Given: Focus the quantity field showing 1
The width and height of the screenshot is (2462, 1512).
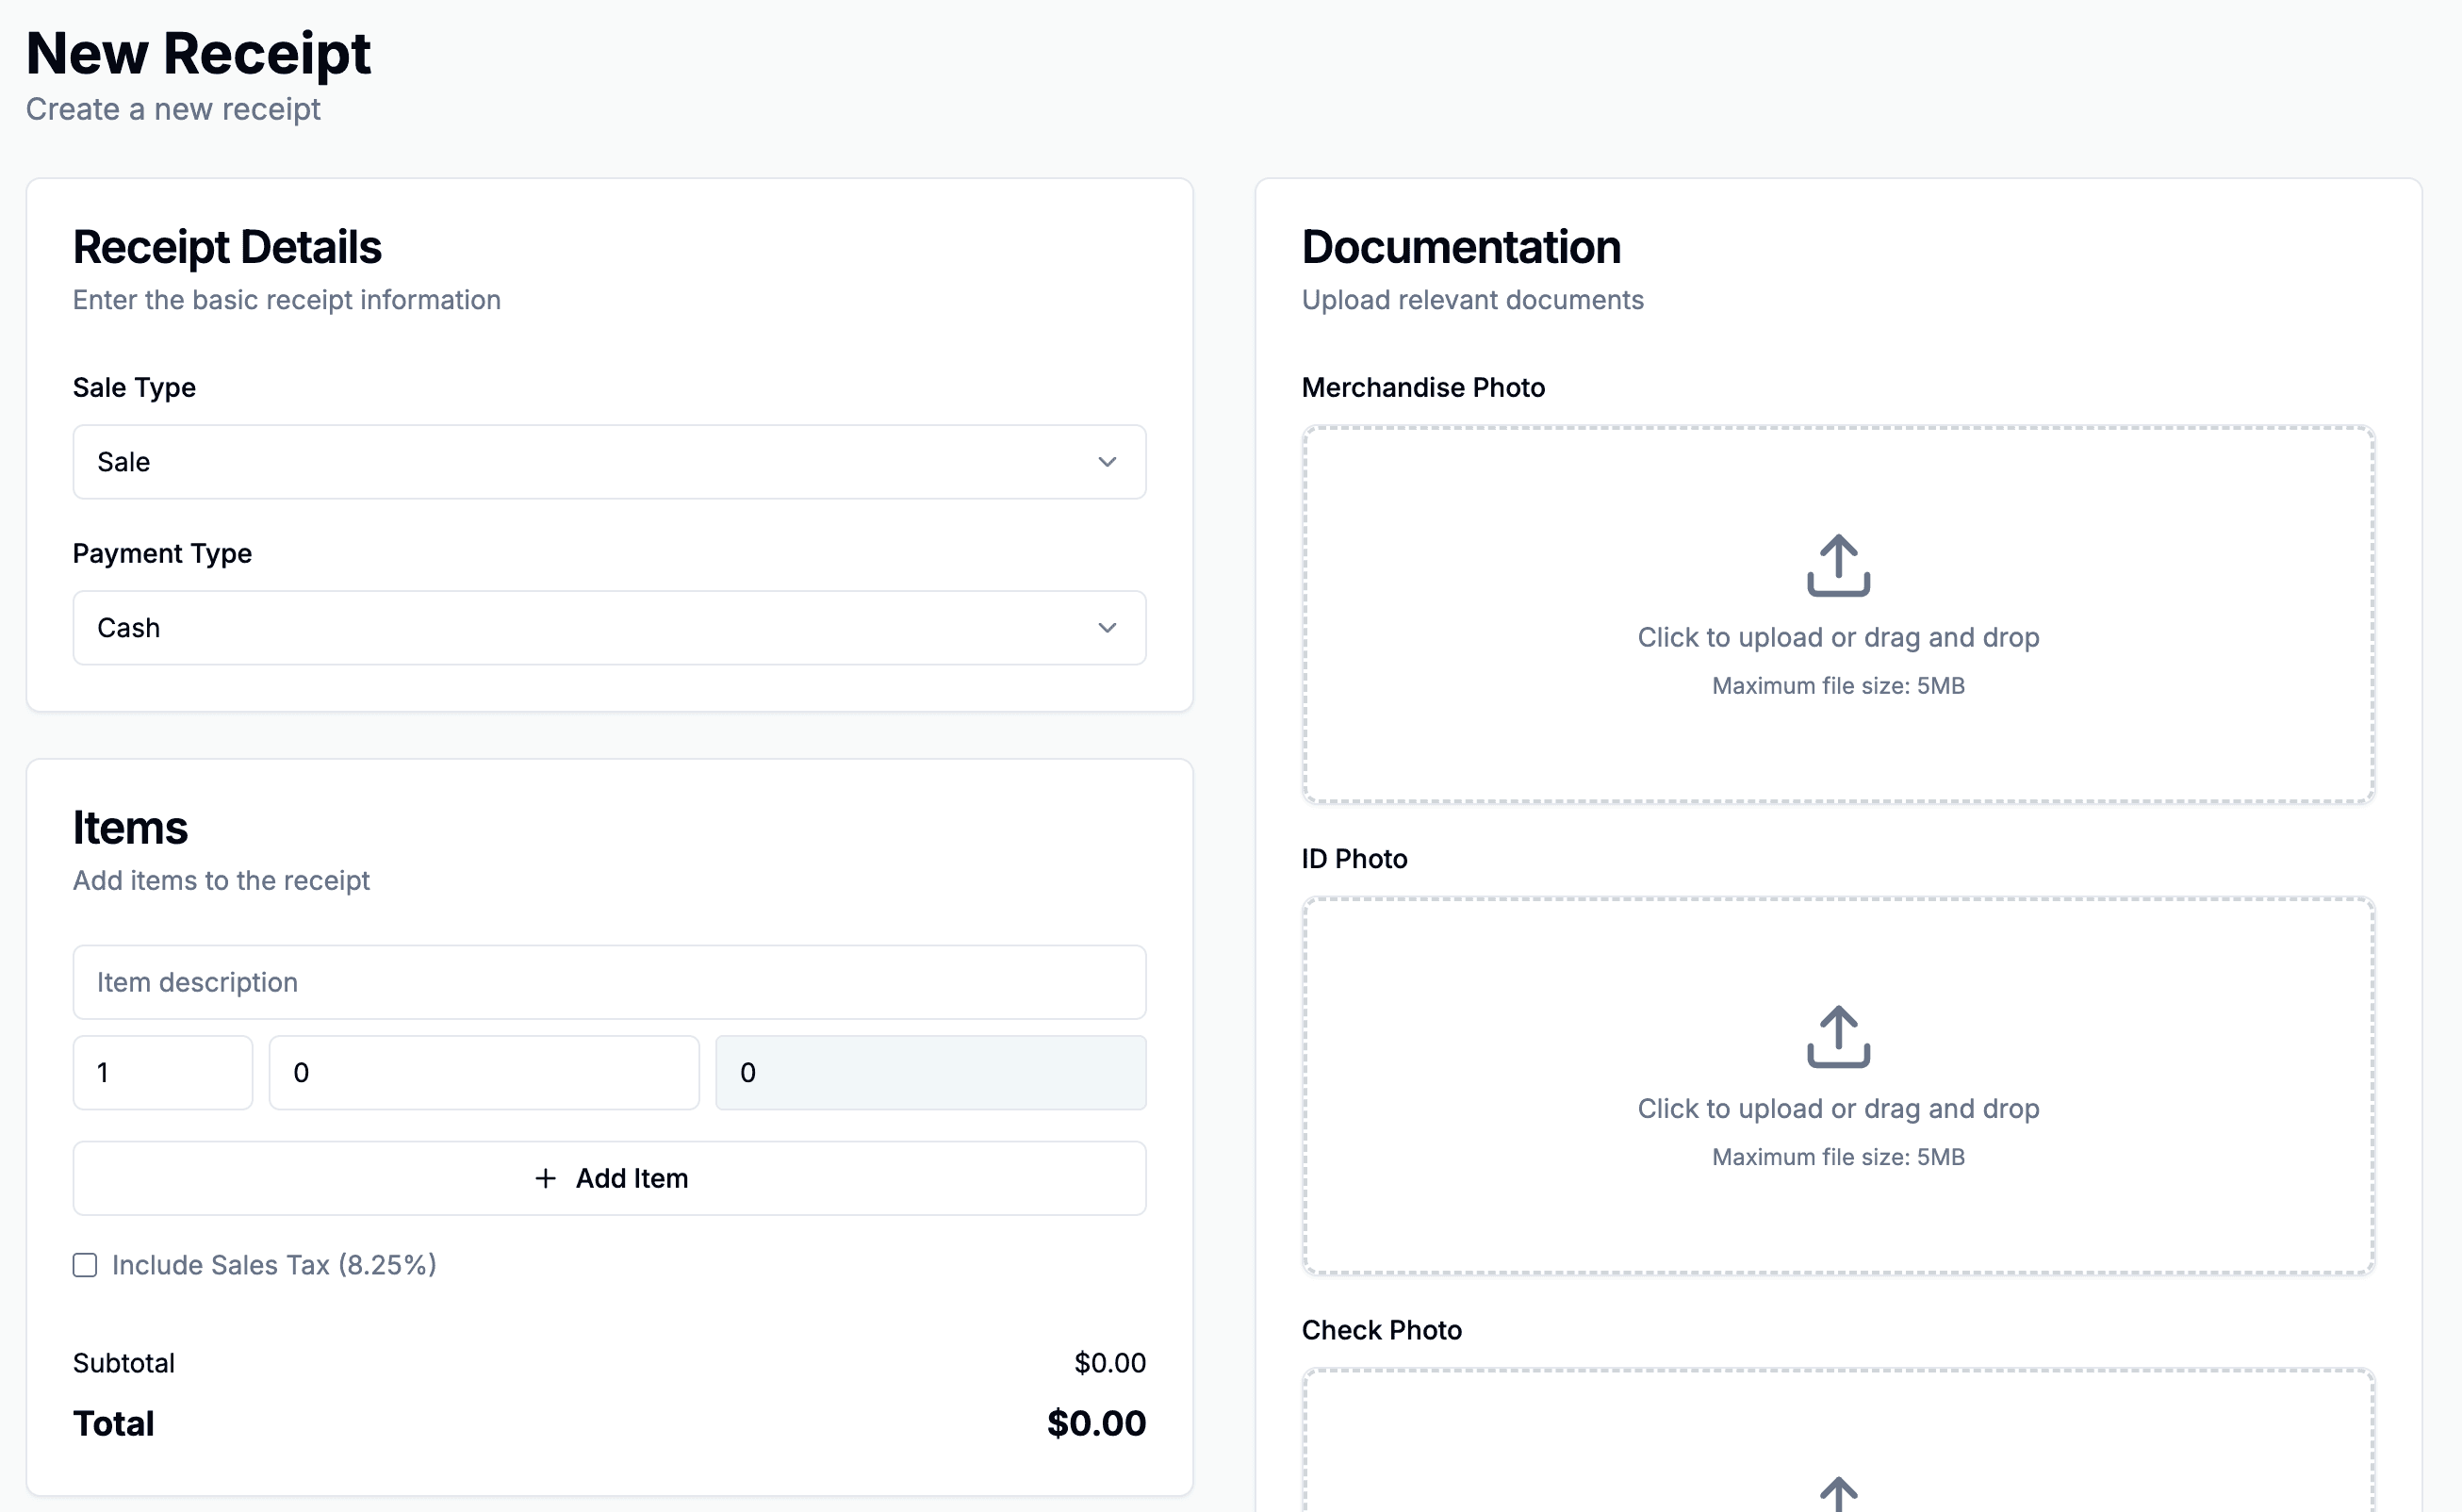Looking at the screenshot, I should pos(162,1072).
